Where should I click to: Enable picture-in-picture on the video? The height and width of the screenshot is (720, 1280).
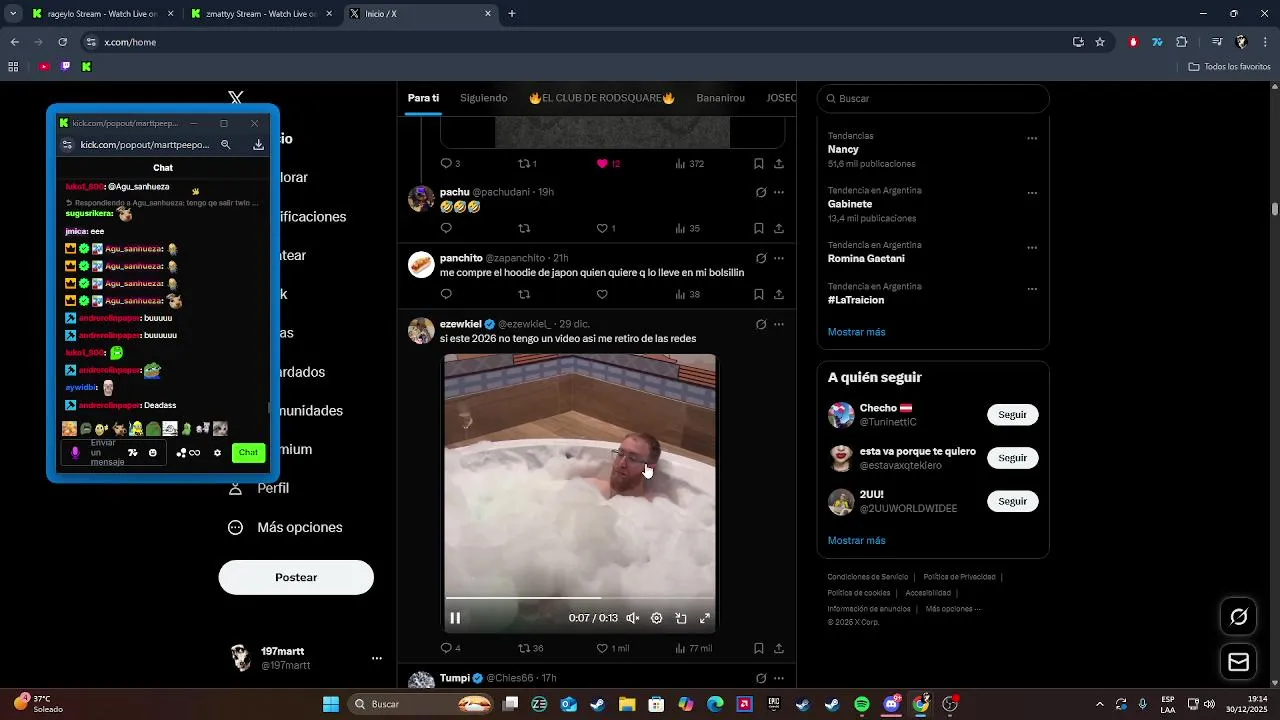click(681, 618)
